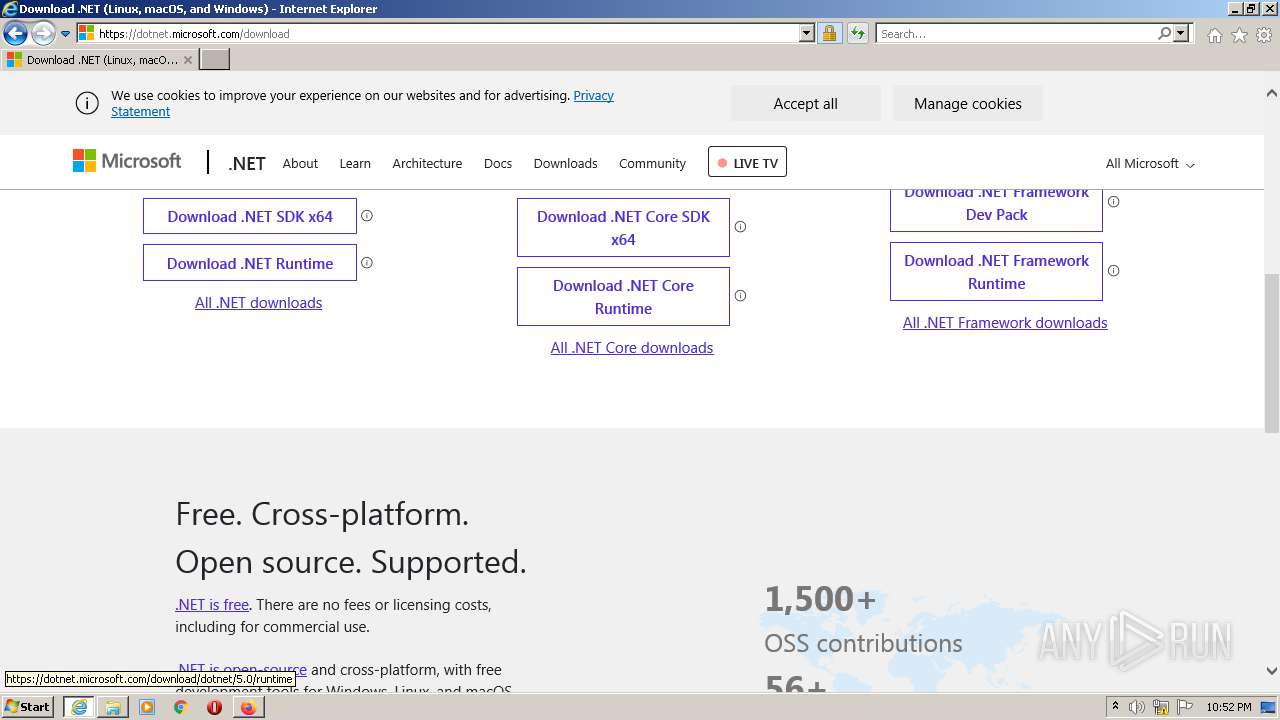Click the Microsoft logo
Image resolution: width=1280 pixels, height=720 pixels.
[127, 161]
